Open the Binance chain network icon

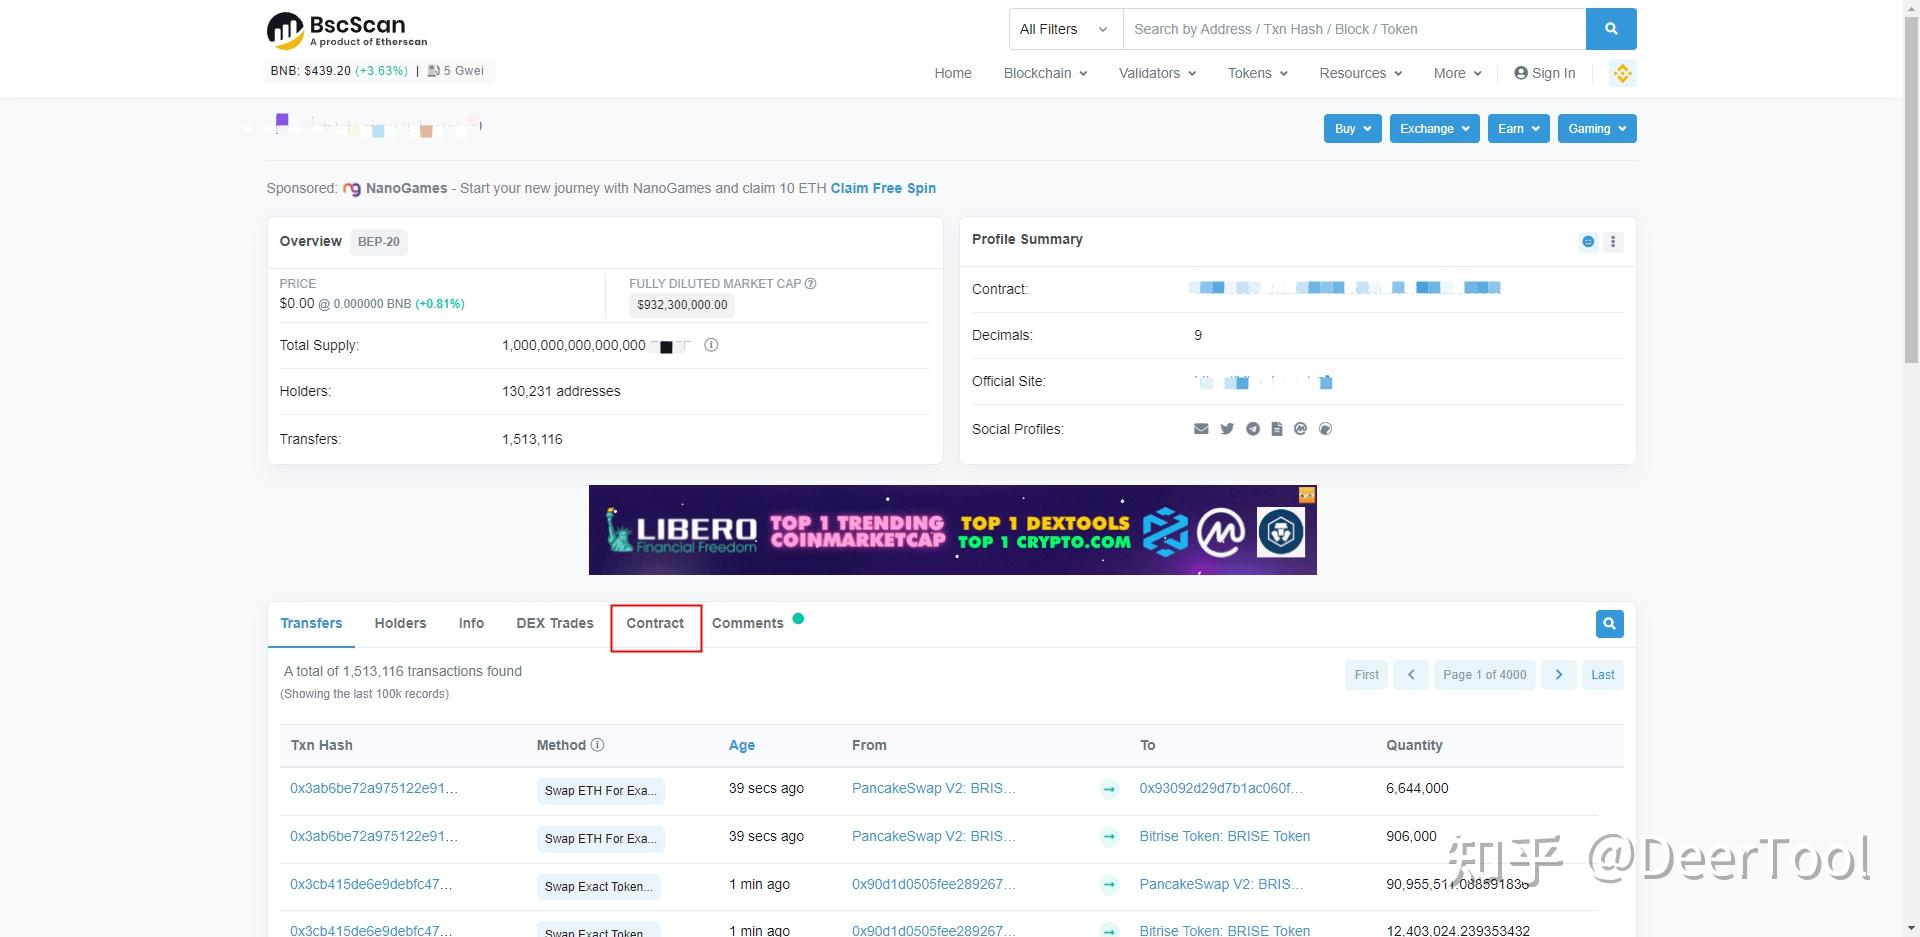coord(1622,73)
